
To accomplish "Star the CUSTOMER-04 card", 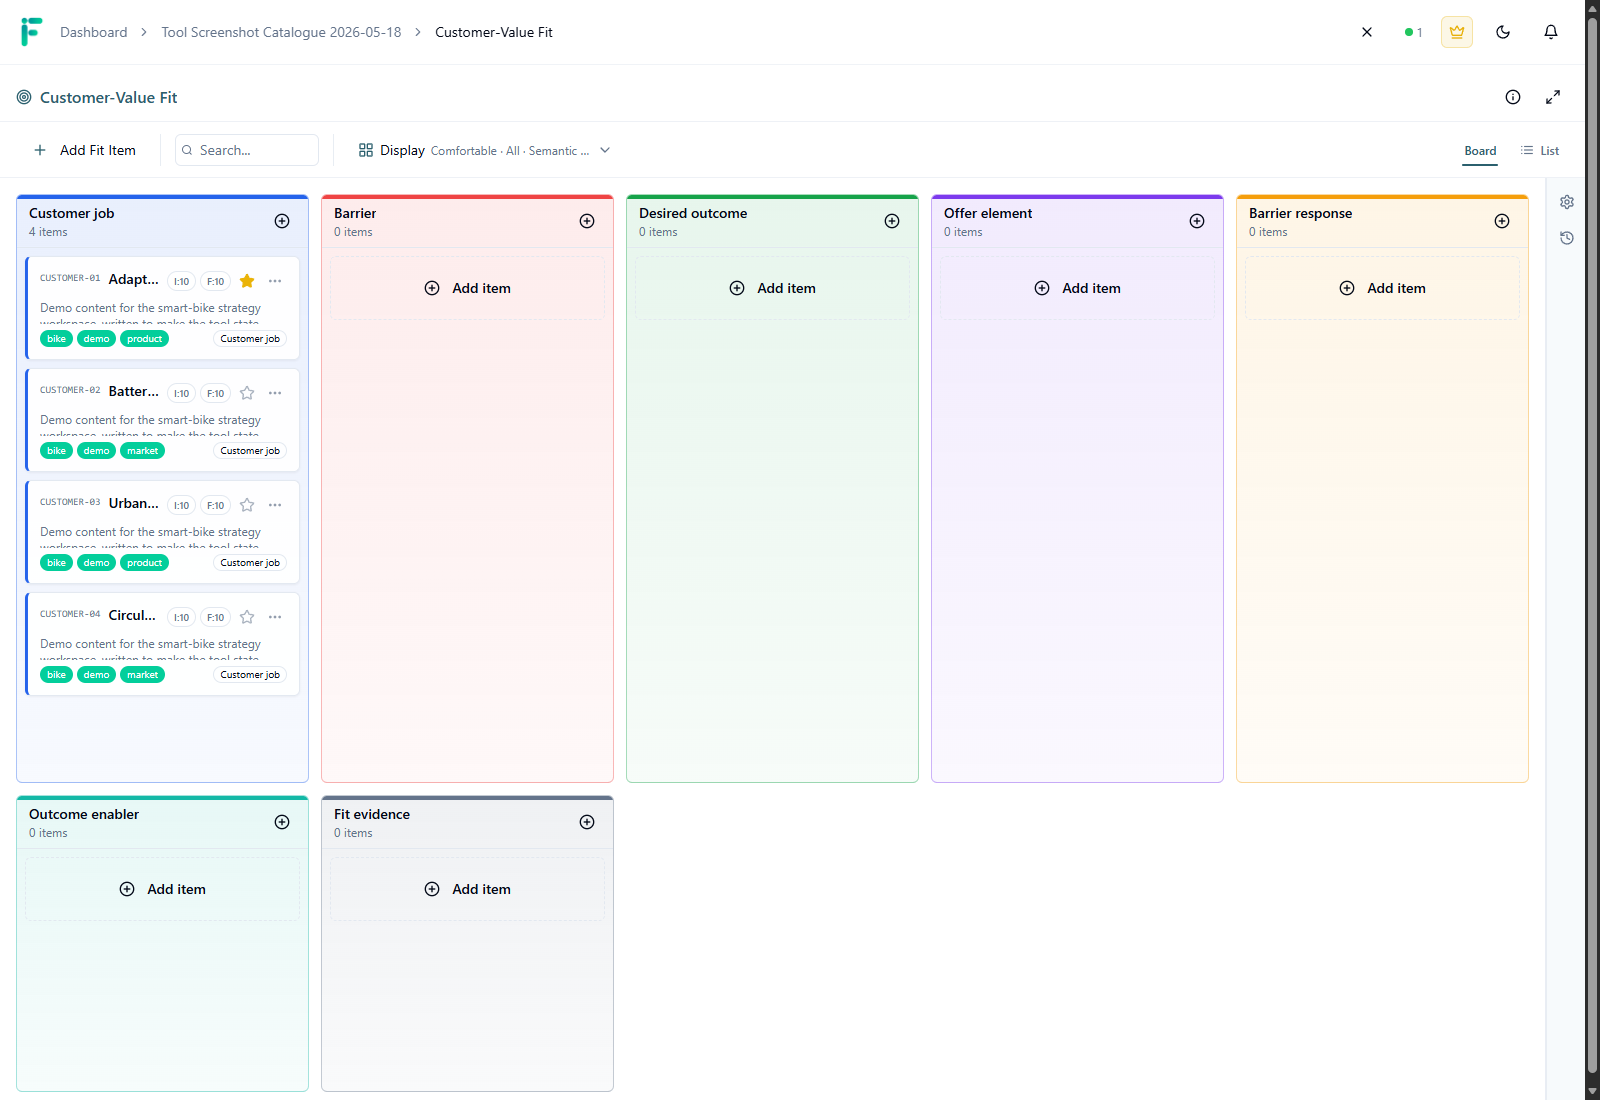I will click(247, 617).
